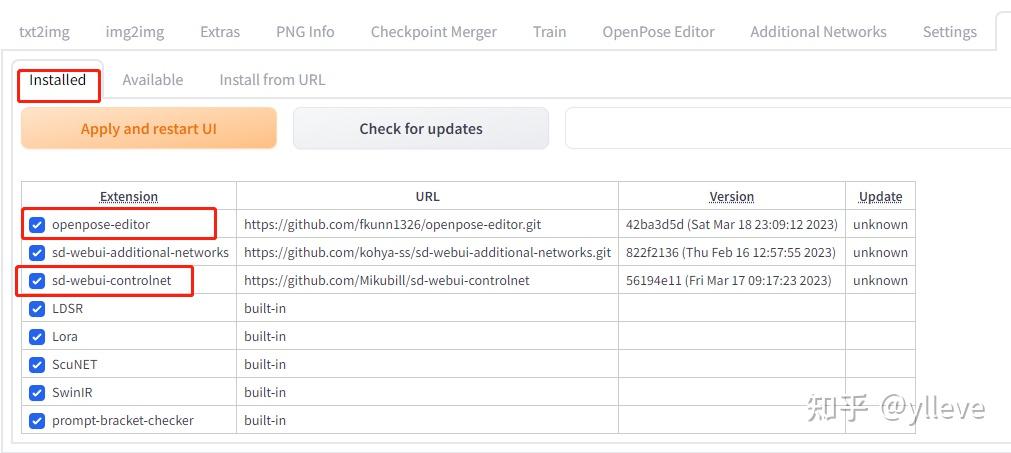Open the Checkpoint Merger tab
Screen dimensions: 1011x453
point(433,31)
